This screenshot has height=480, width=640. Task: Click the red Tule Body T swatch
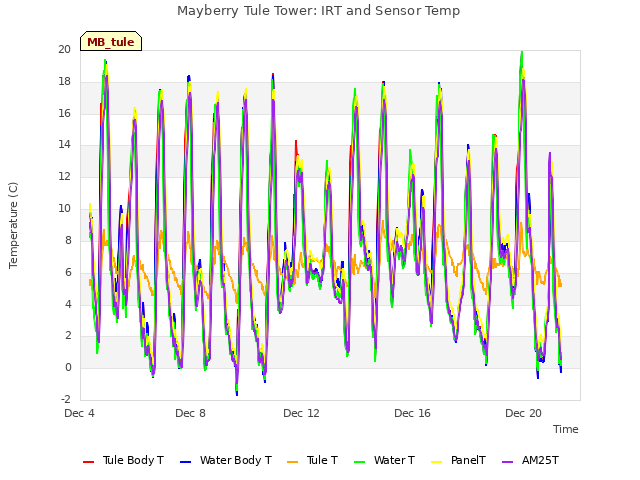89,462
